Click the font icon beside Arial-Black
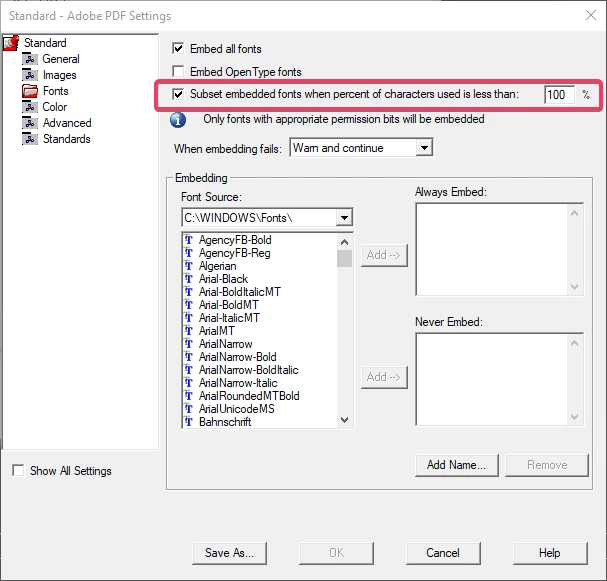607x581 pixels. [189, 279]
